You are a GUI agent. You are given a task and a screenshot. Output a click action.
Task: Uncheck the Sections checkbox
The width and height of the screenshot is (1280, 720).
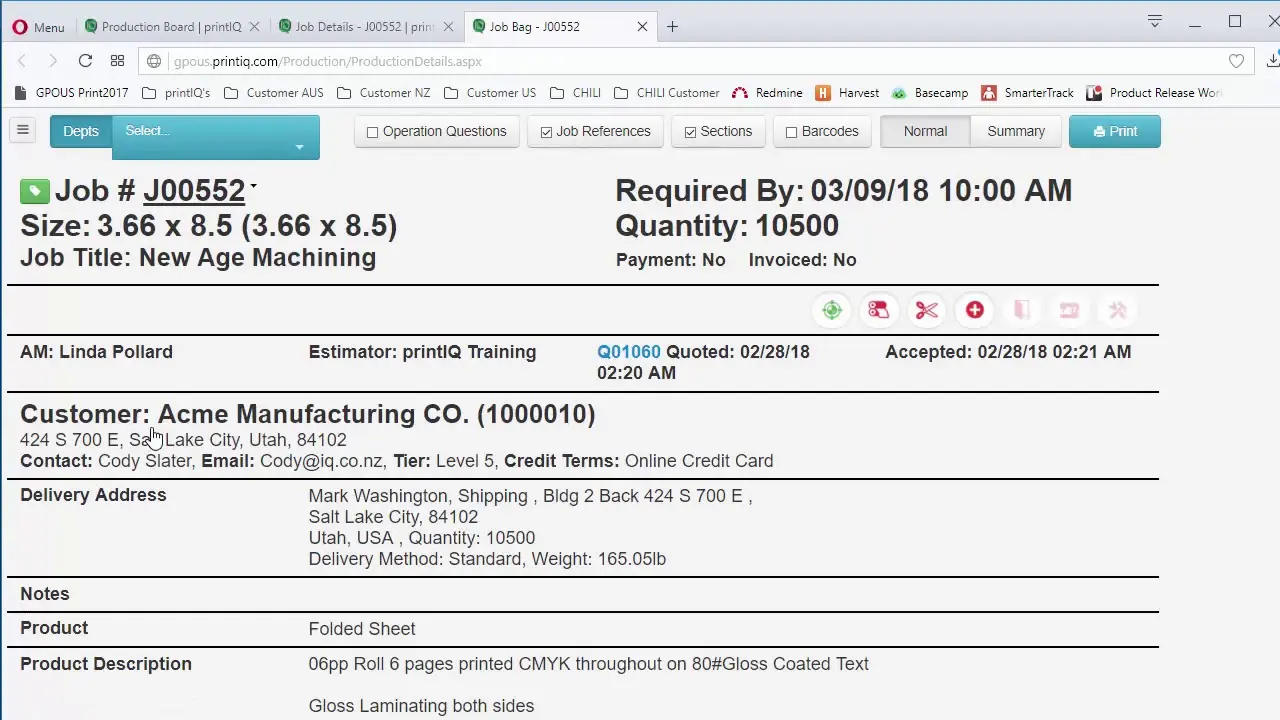[690, 132]
